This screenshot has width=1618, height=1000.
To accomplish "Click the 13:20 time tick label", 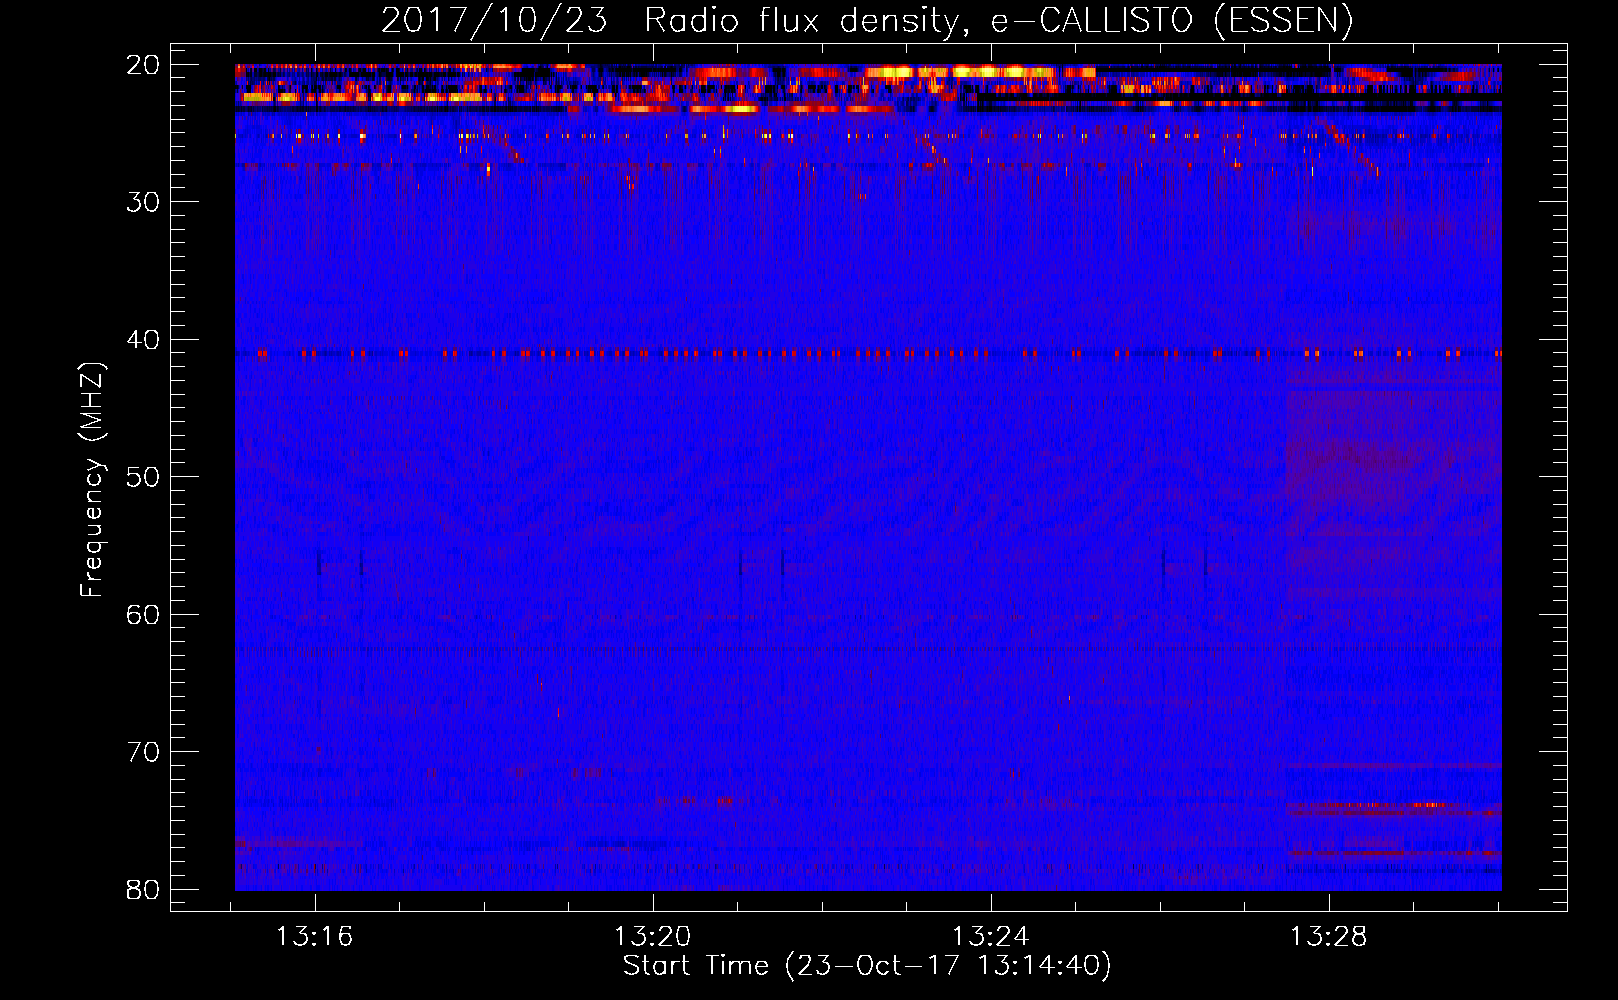I will [653, 937].
